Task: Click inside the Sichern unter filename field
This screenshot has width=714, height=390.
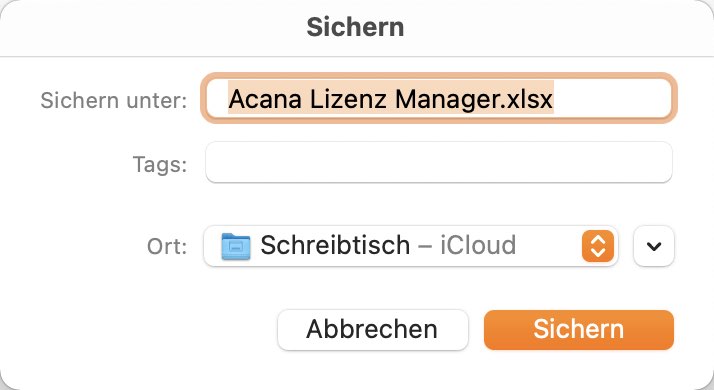Action: (439, 98)
